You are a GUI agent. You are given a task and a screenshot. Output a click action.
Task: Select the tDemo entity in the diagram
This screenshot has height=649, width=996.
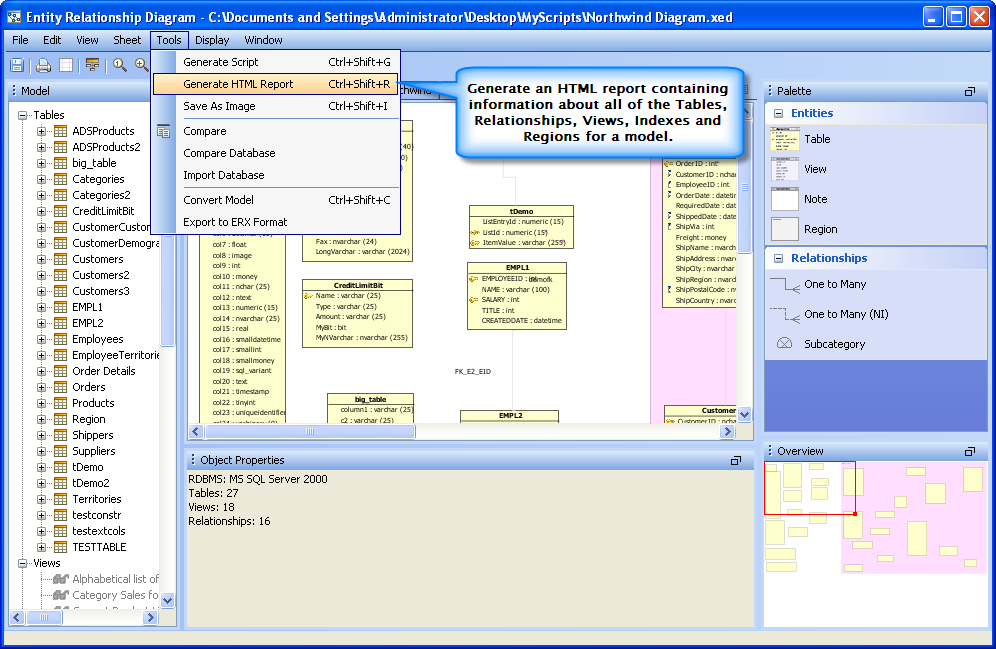pos(522,227)
